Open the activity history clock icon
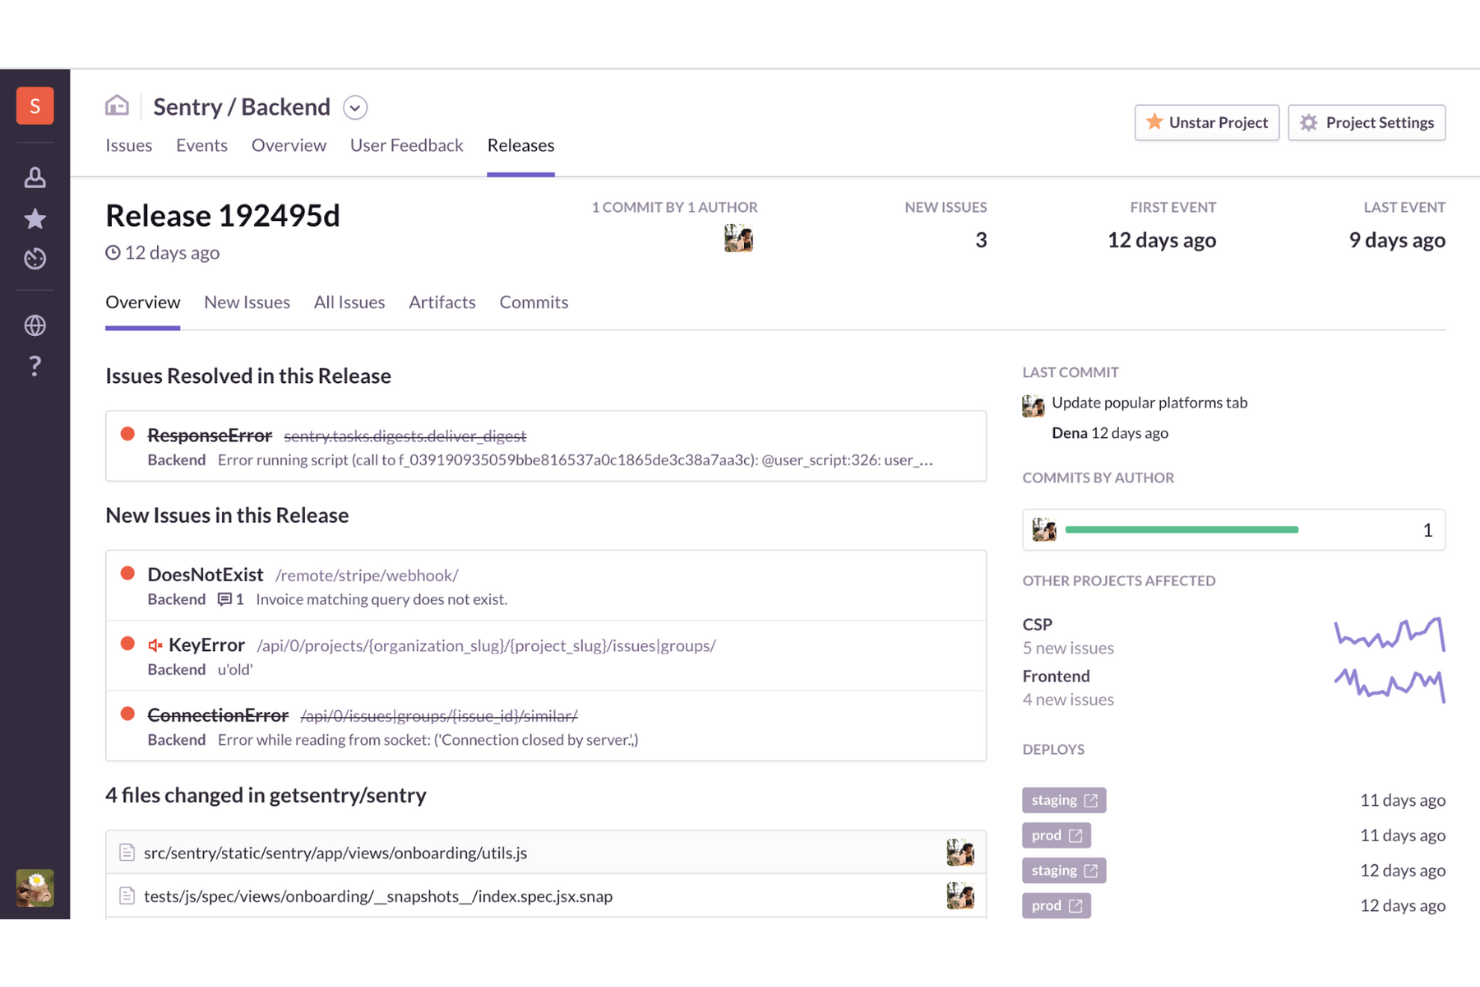The image size is (1480, 987). (34, 258)
